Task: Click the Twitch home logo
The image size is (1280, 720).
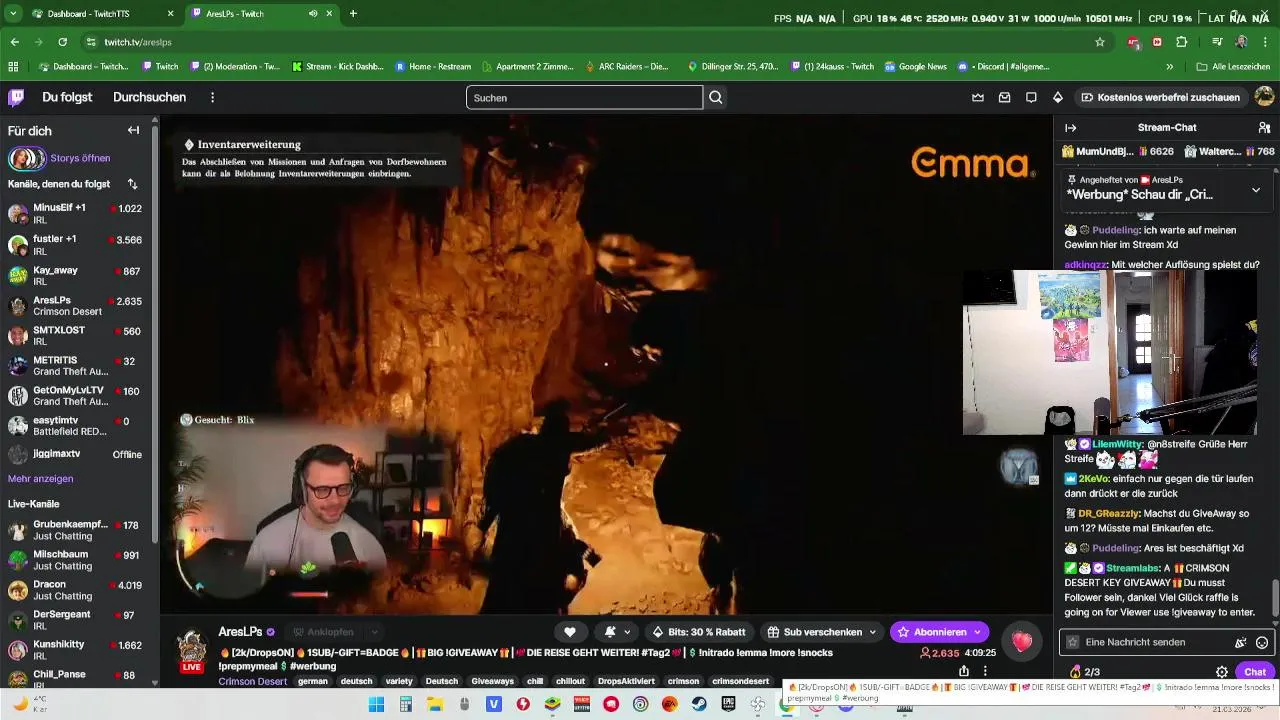Action: (x=16, y=97)
